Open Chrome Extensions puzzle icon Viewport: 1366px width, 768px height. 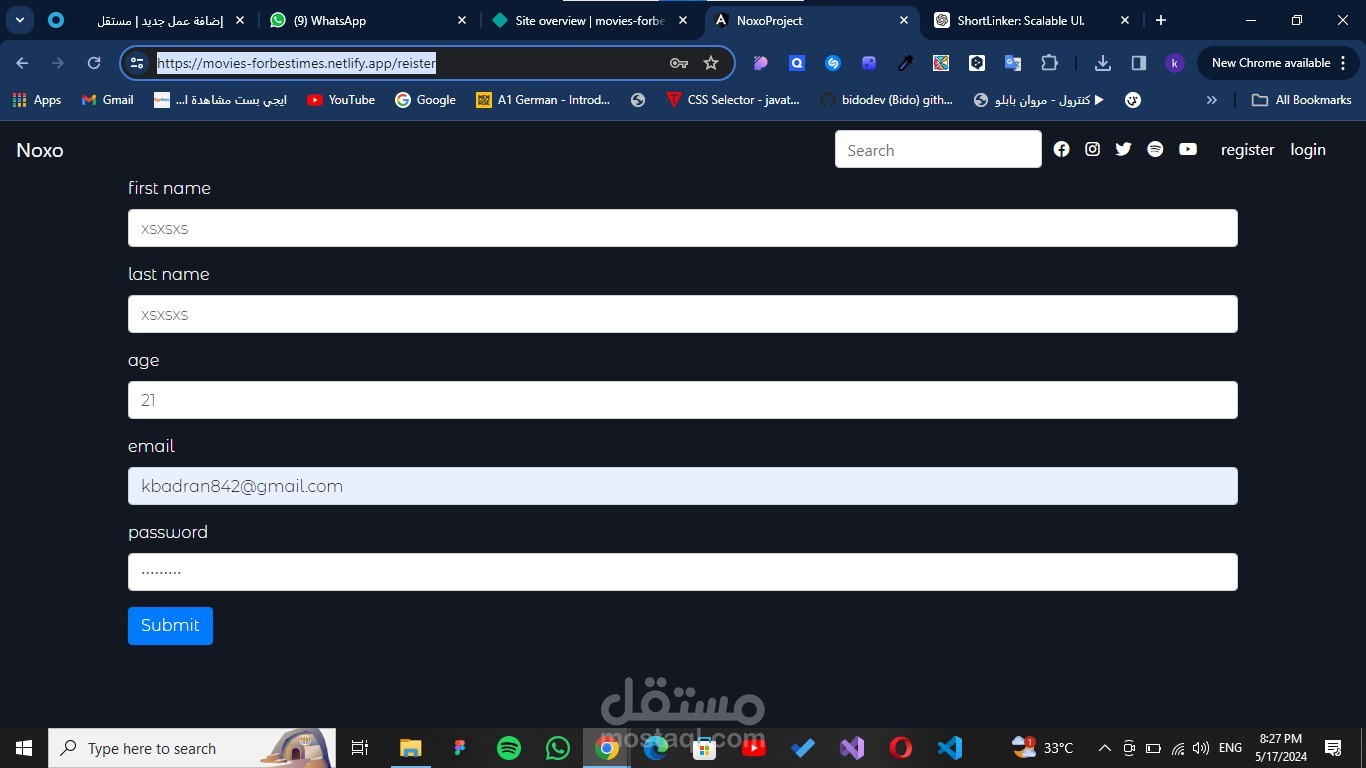1049,63
